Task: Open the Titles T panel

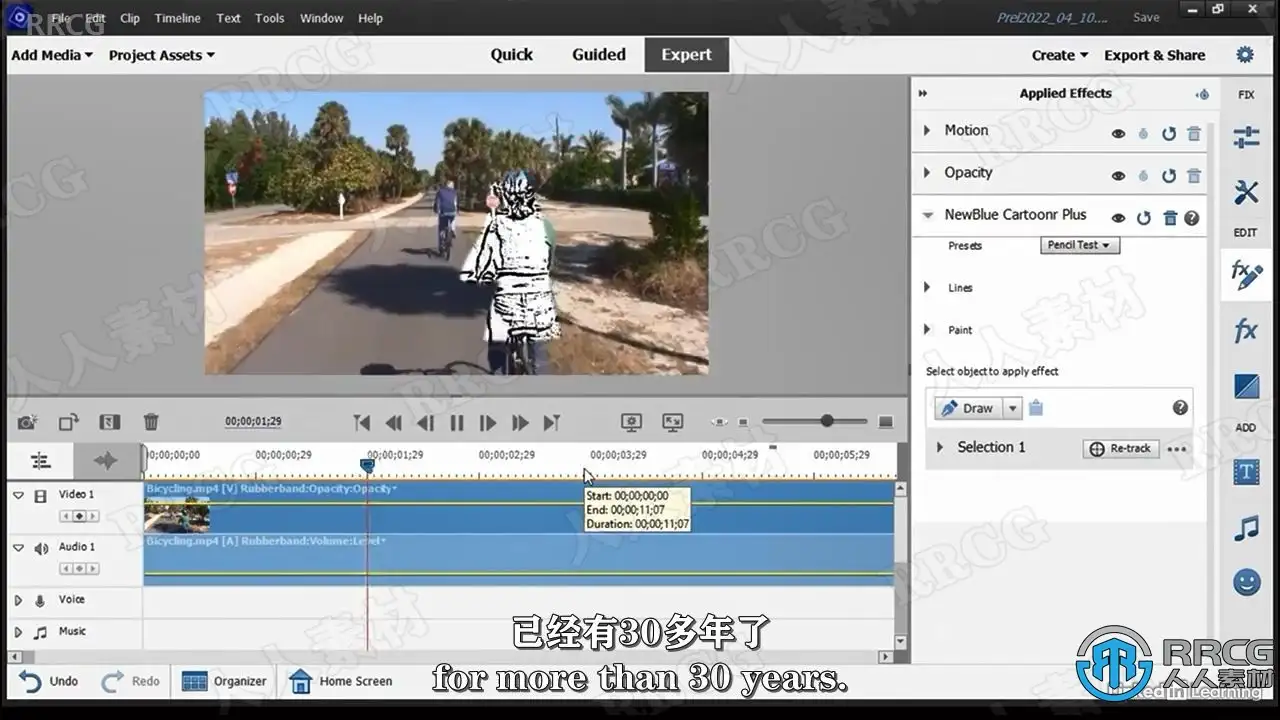Action: click(1246, 471)
